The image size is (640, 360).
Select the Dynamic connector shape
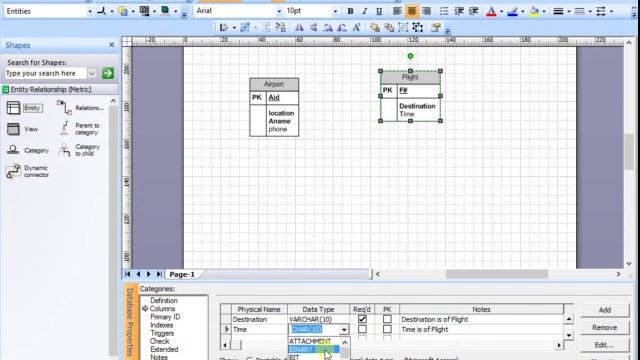[28, 171]
